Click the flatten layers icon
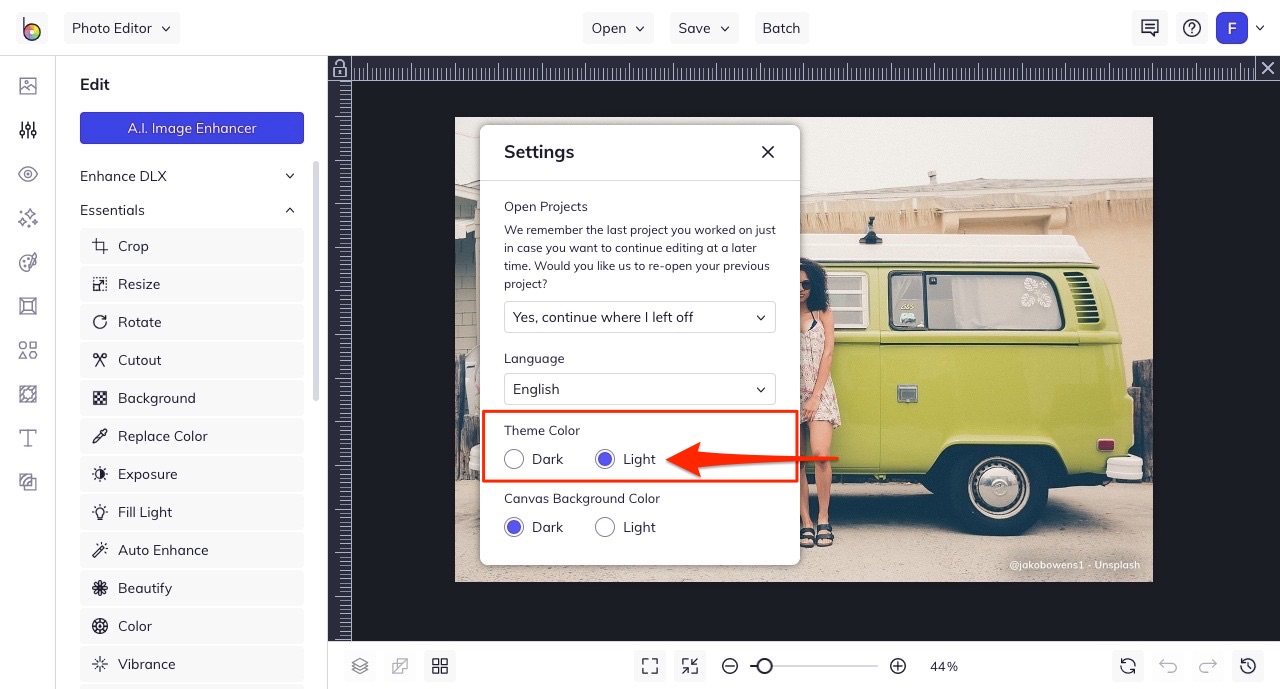The width and height of the screenshot is (1280, 689). tap(400, 666)
